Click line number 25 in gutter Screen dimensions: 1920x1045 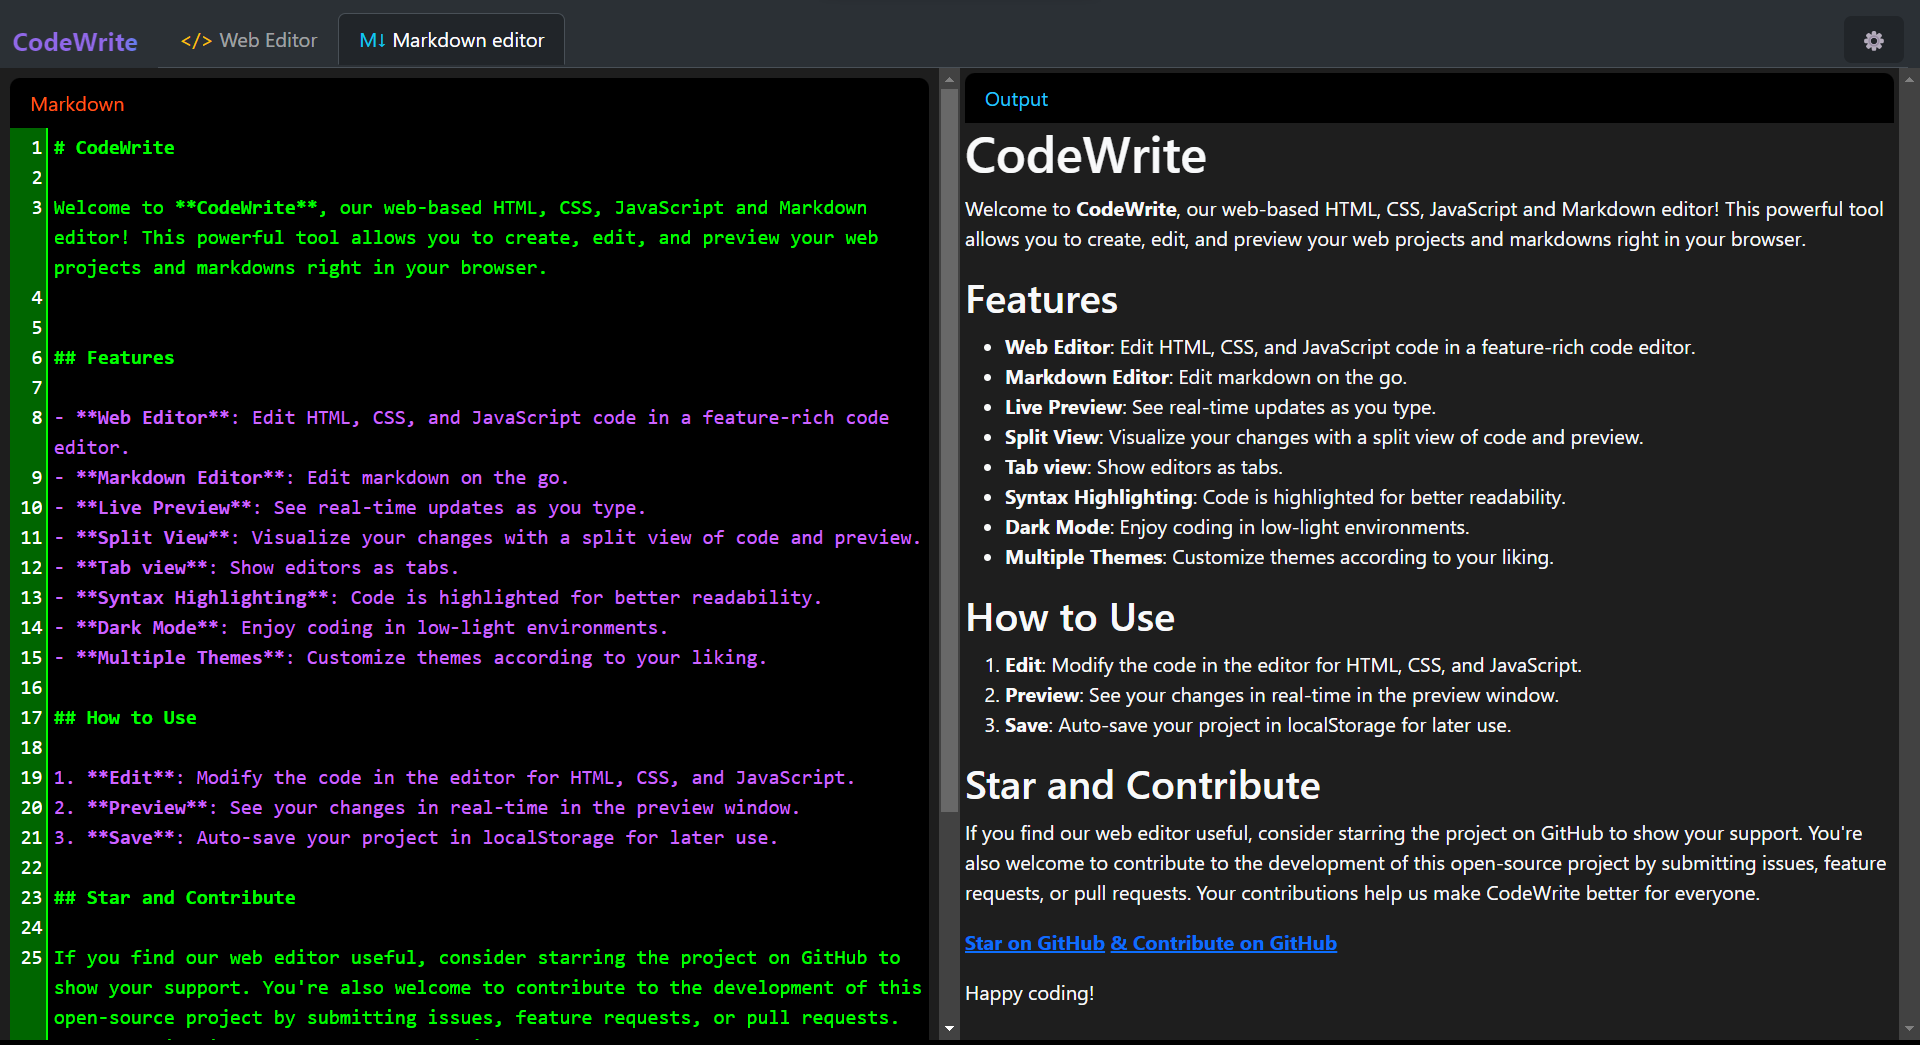31,958
